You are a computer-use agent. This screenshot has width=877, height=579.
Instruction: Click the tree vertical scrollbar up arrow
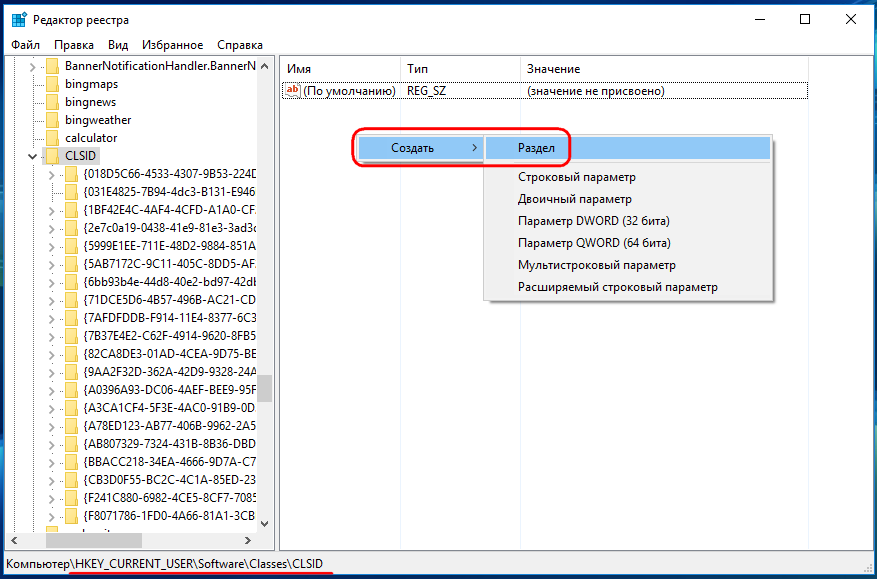pos(265,67)
